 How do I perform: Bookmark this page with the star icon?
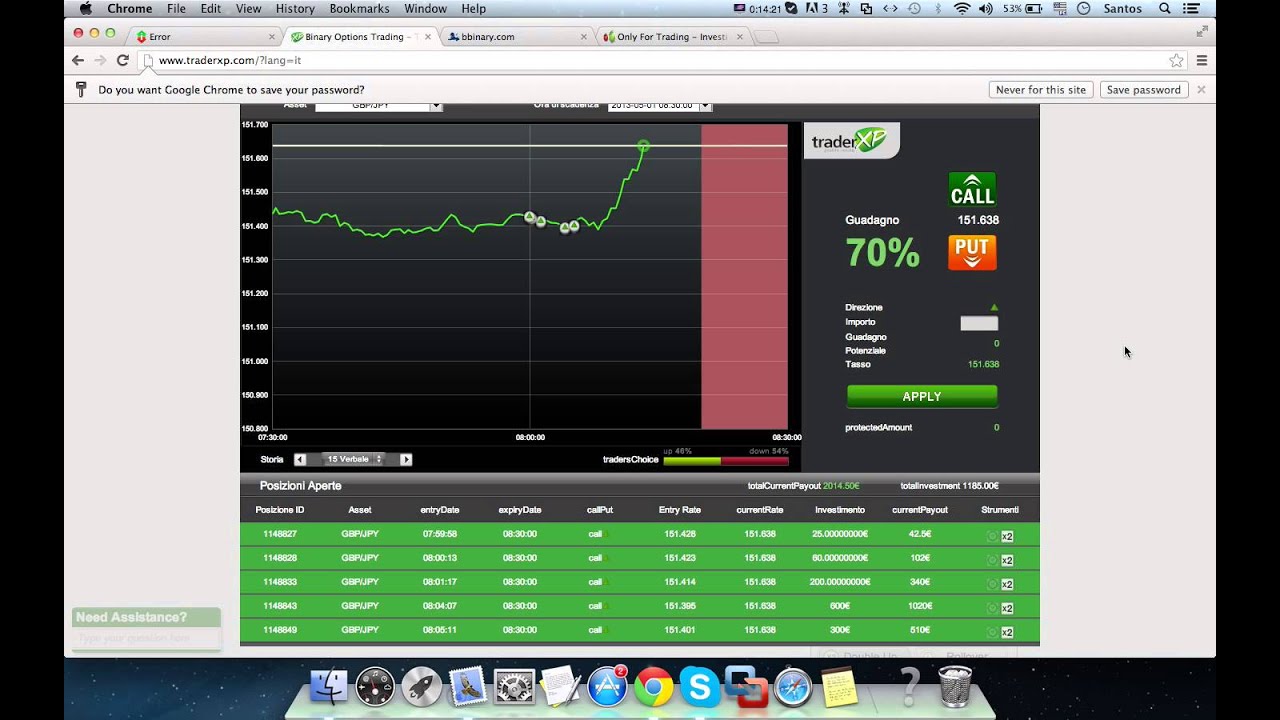click(x=1176, y=60)
